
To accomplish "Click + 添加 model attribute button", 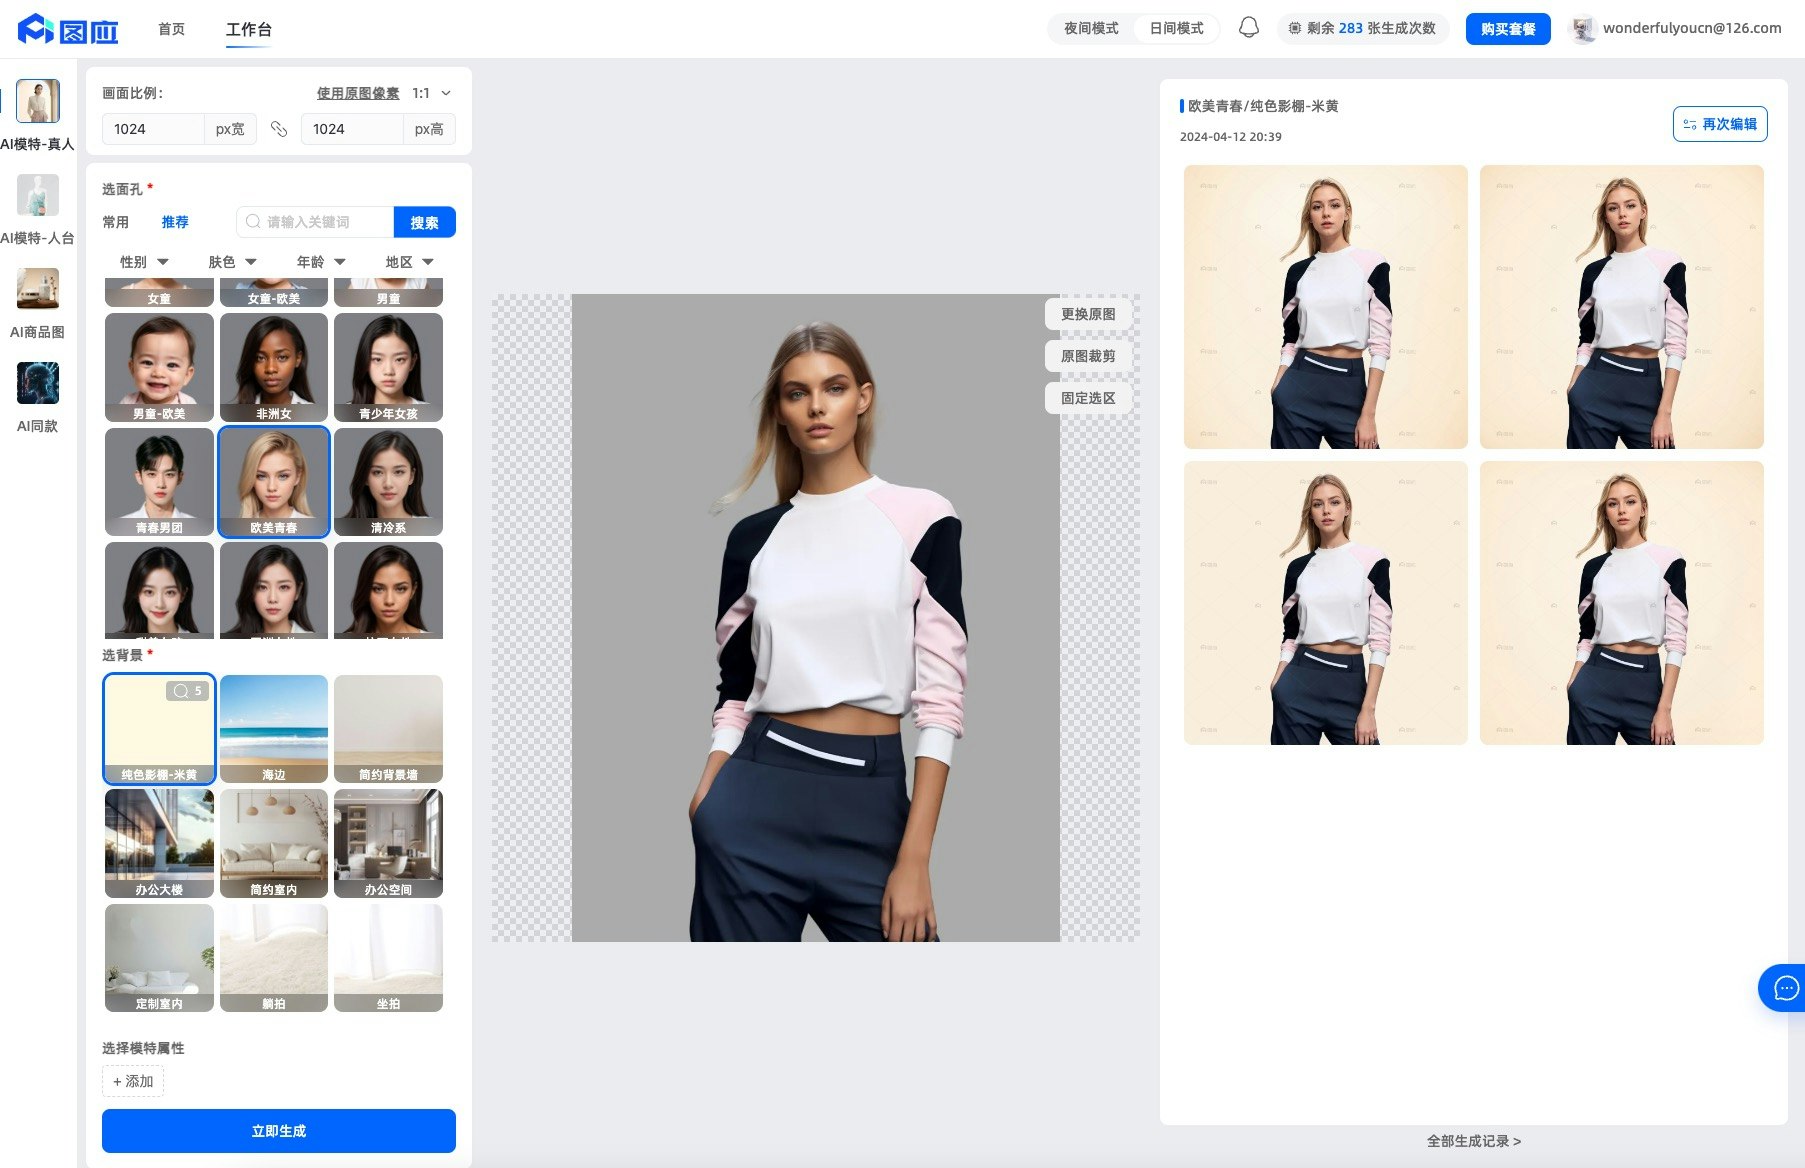I will (133, 1081).
